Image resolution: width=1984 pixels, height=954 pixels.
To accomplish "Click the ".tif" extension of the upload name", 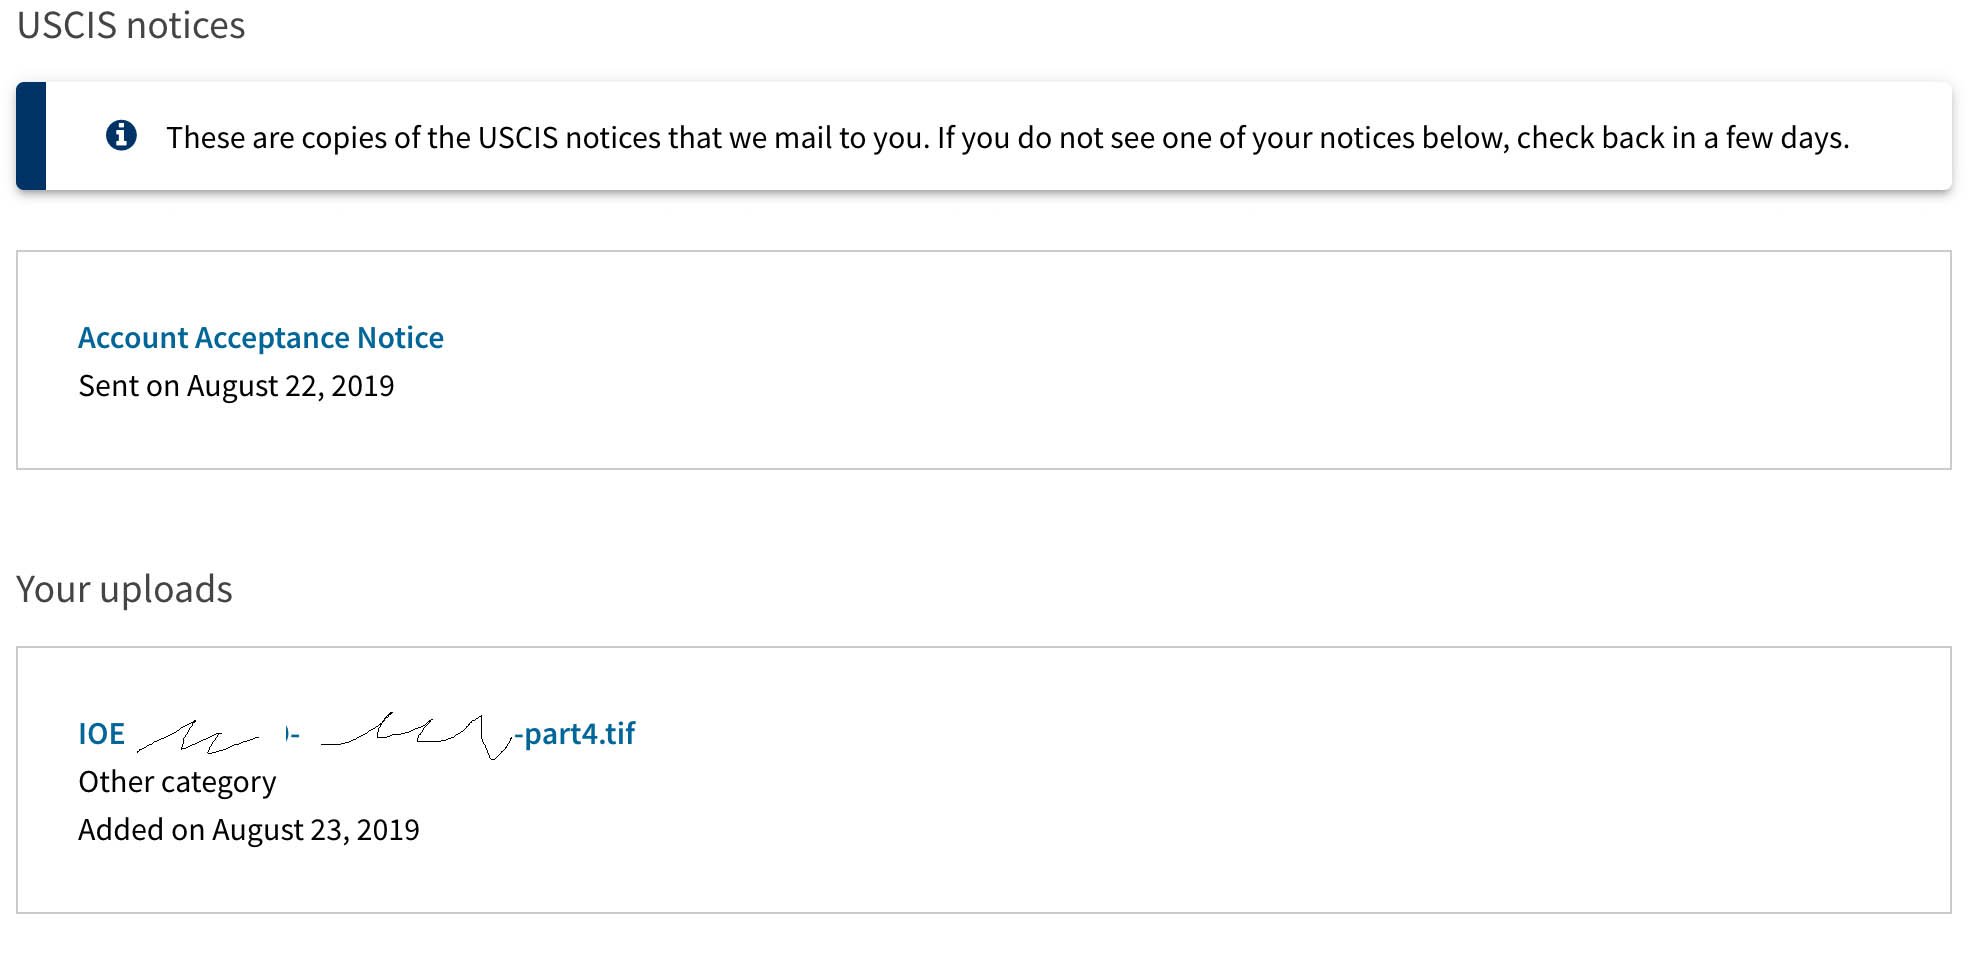I will point(617,734).
